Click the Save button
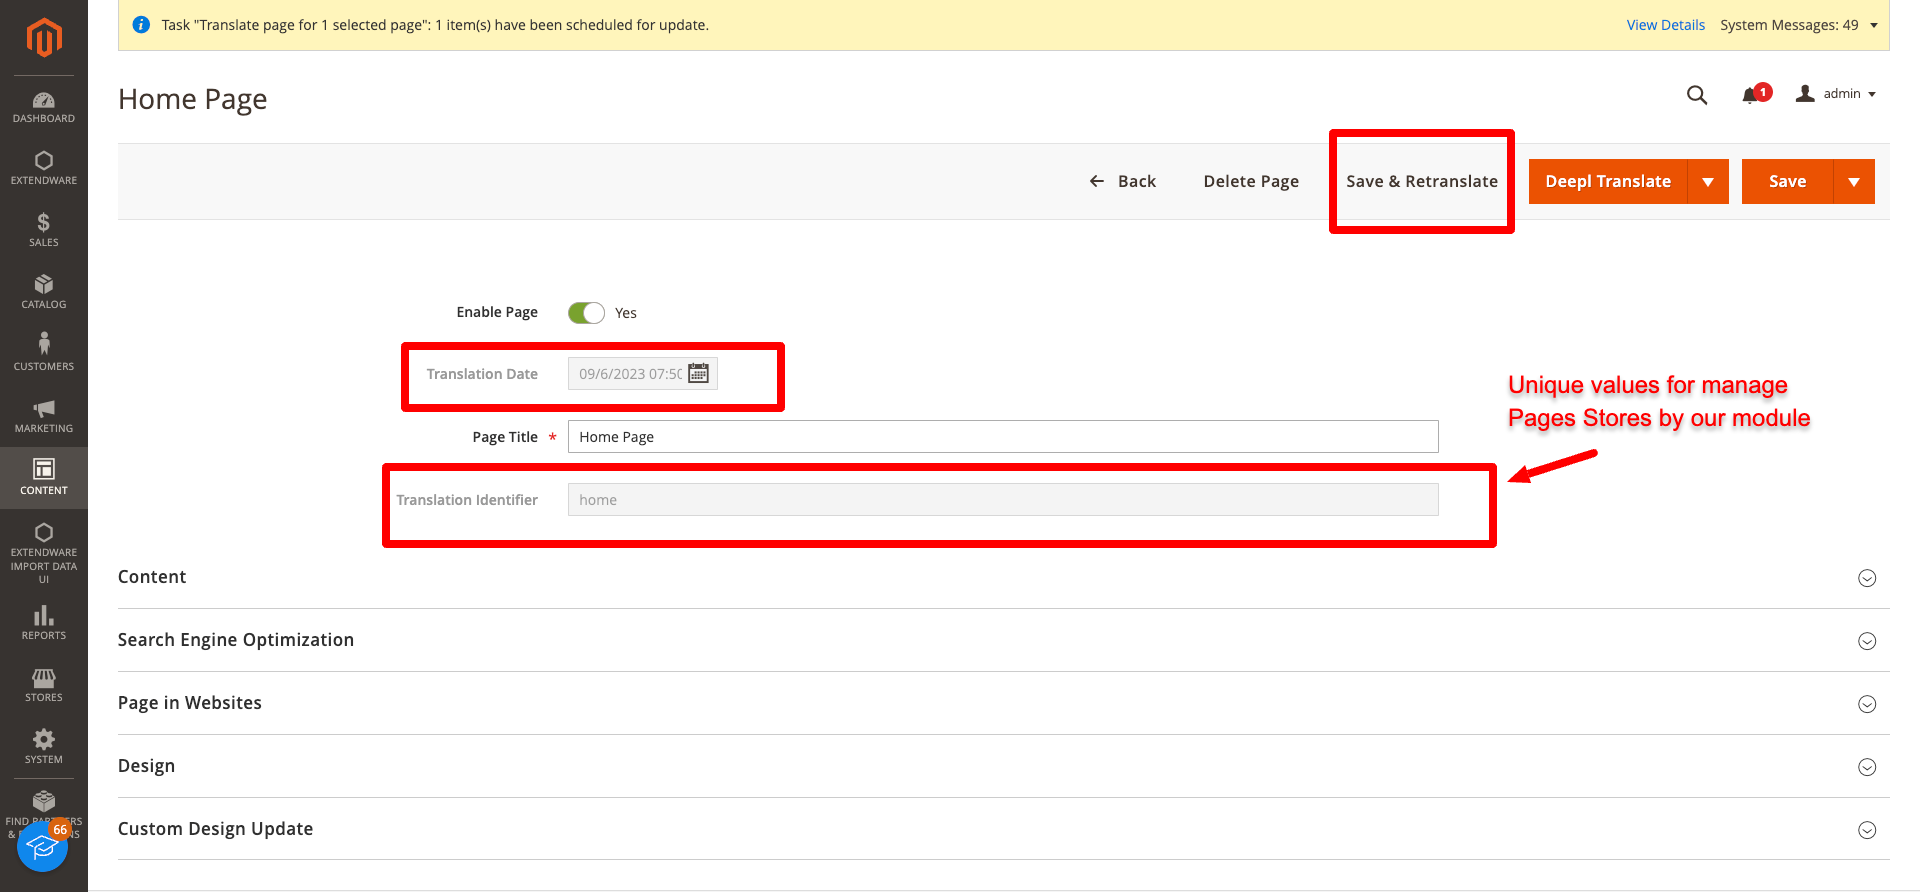This screenshot has height=892, width=1920. tap(1787, 181)
